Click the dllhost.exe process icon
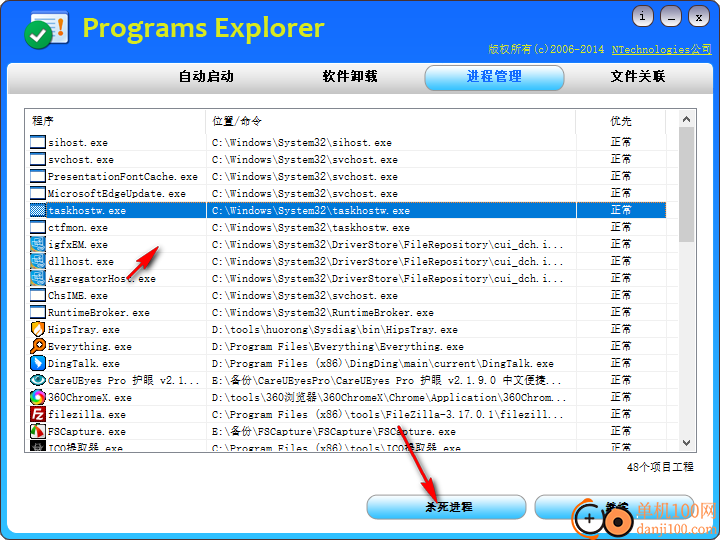720x540 pixels. click(x=38, y=261)
